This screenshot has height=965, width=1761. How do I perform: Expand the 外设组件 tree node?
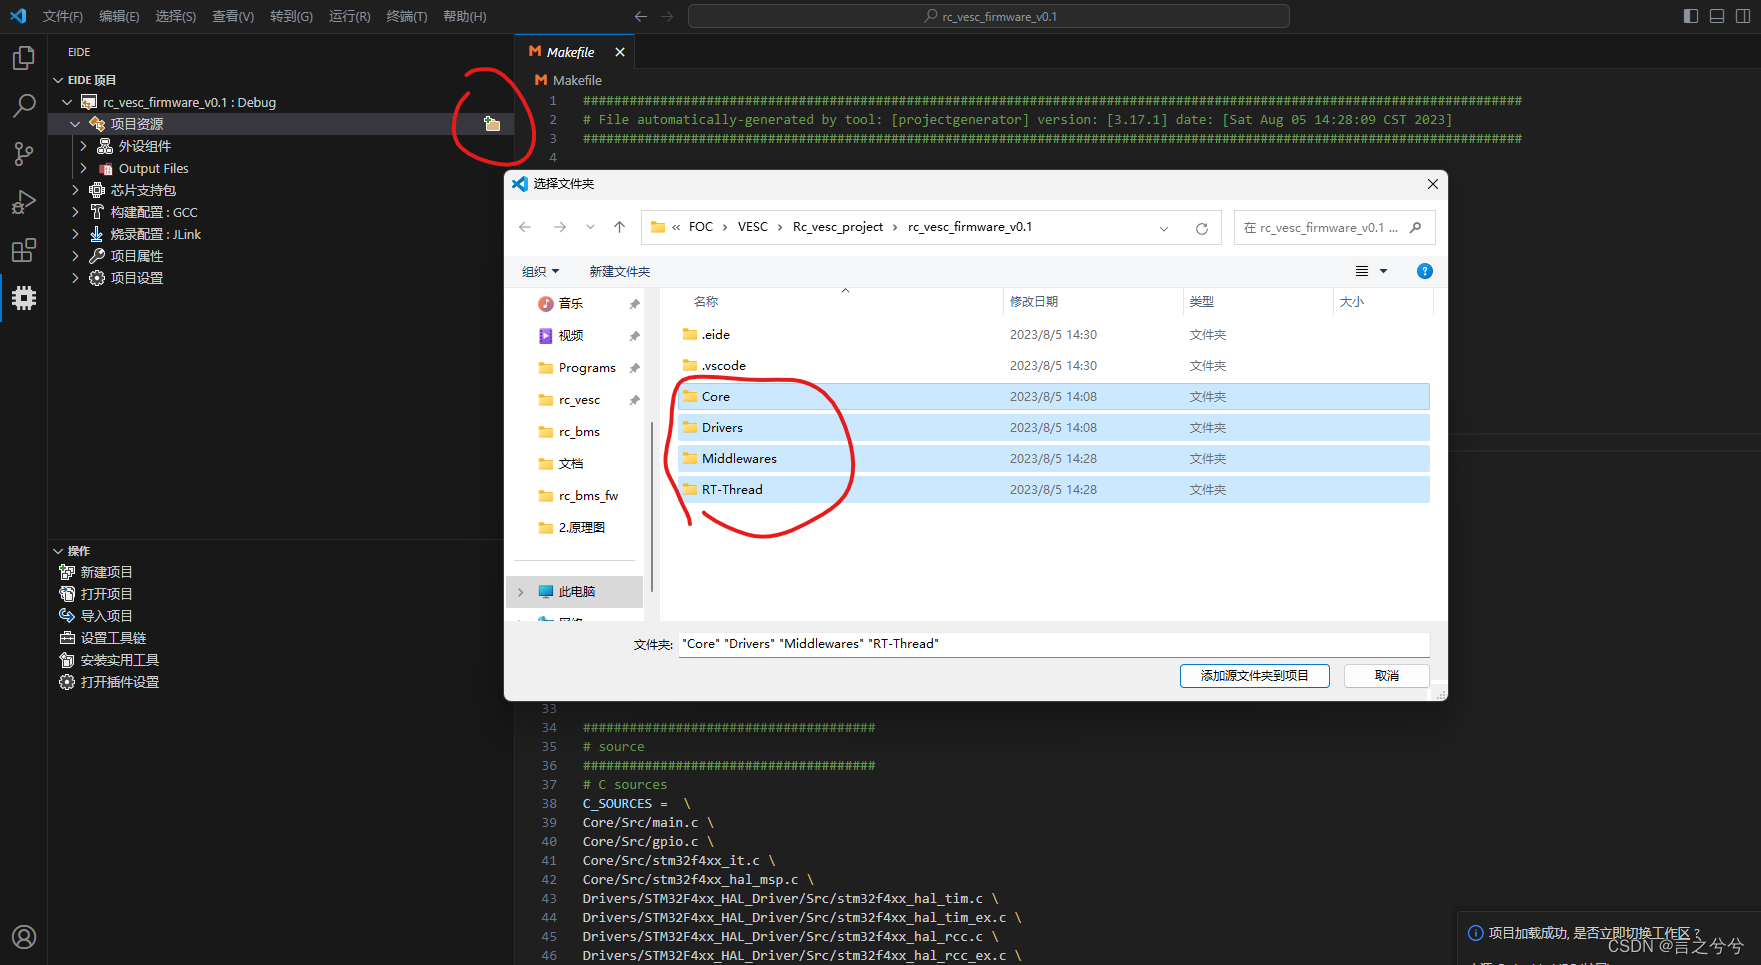[x=84, y=145]
